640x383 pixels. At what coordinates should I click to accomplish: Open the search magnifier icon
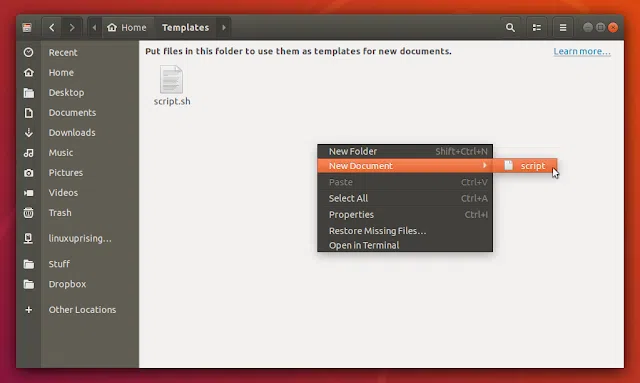pyautogui.click(x=510, y=27)
